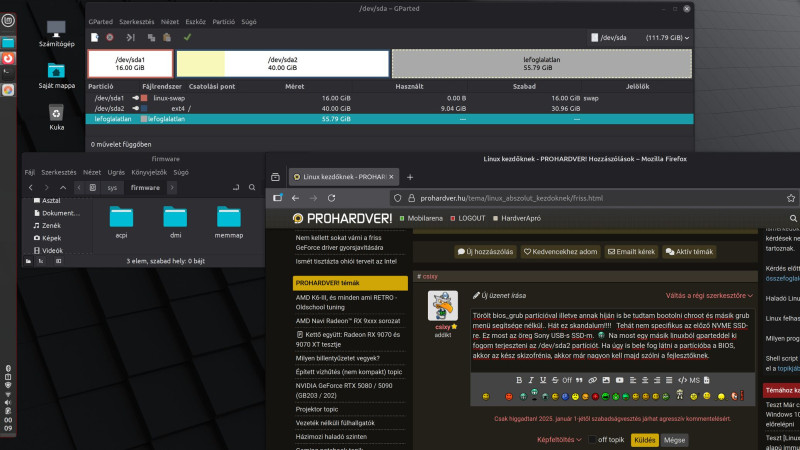
Task: Click the root drive icon in path bar
Action: pyautogui.click(x=93, y=188)
